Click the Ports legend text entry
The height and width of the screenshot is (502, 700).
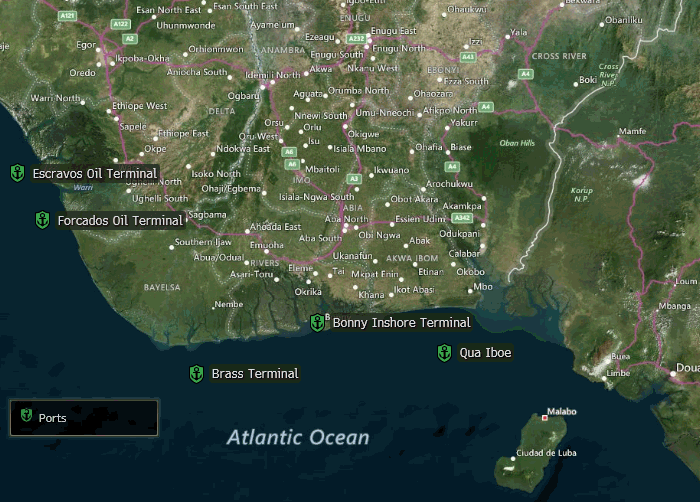53,418
